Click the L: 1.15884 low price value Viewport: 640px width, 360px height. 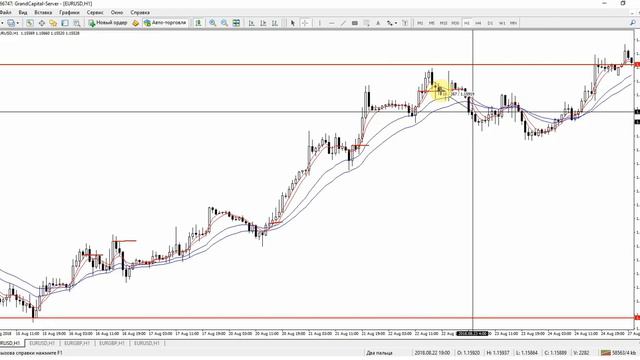527,352
